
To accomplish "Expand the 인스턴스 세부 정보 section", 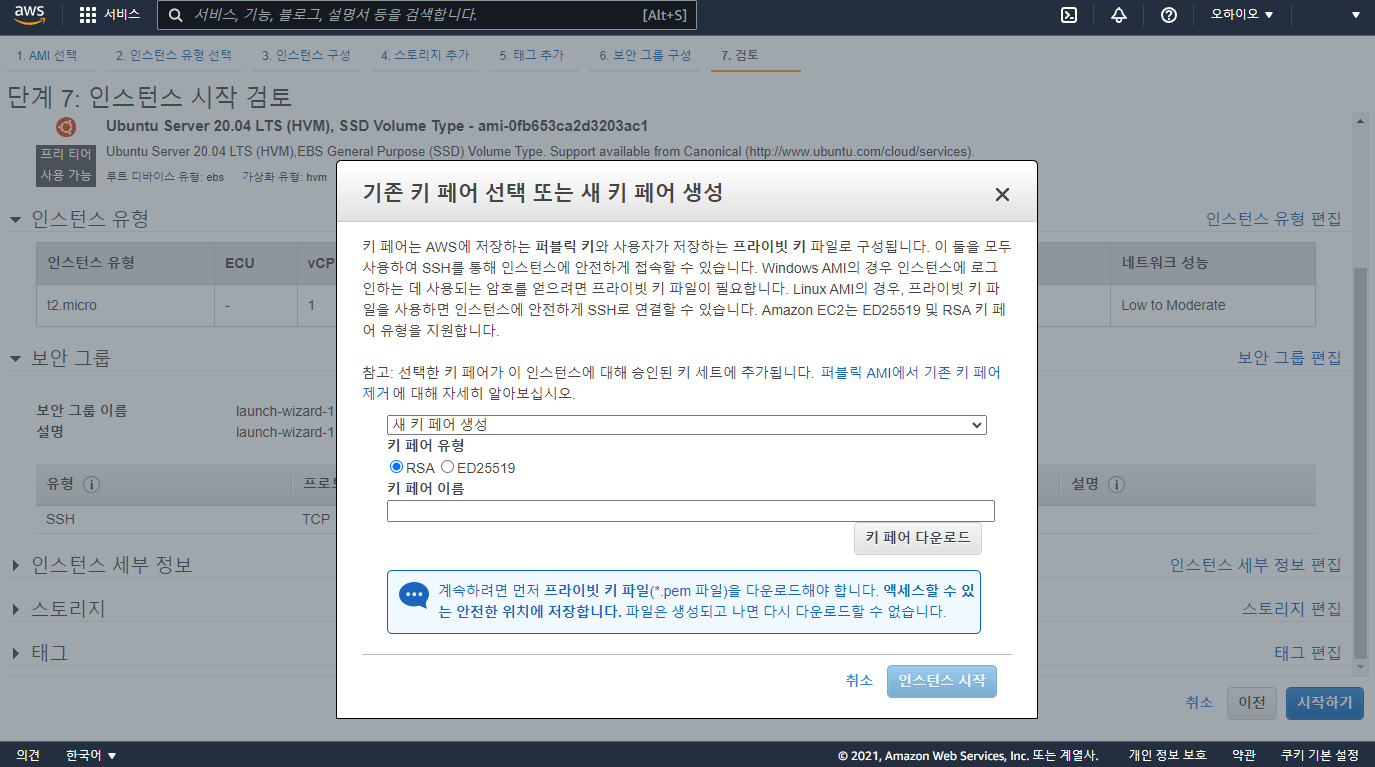I will [15, 566].
